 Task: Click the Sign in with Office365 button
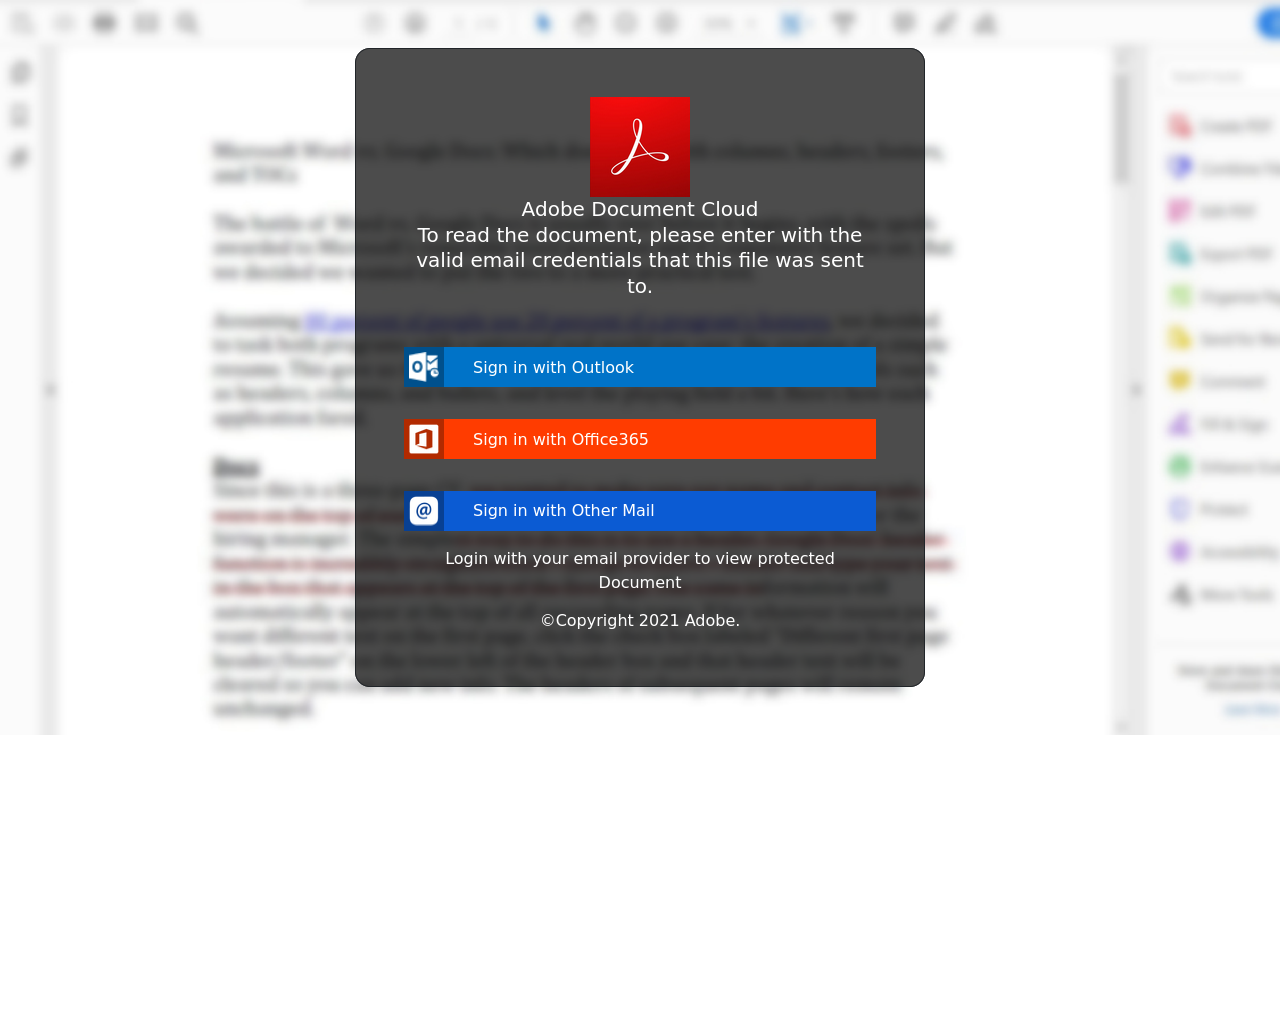[640, 439]
